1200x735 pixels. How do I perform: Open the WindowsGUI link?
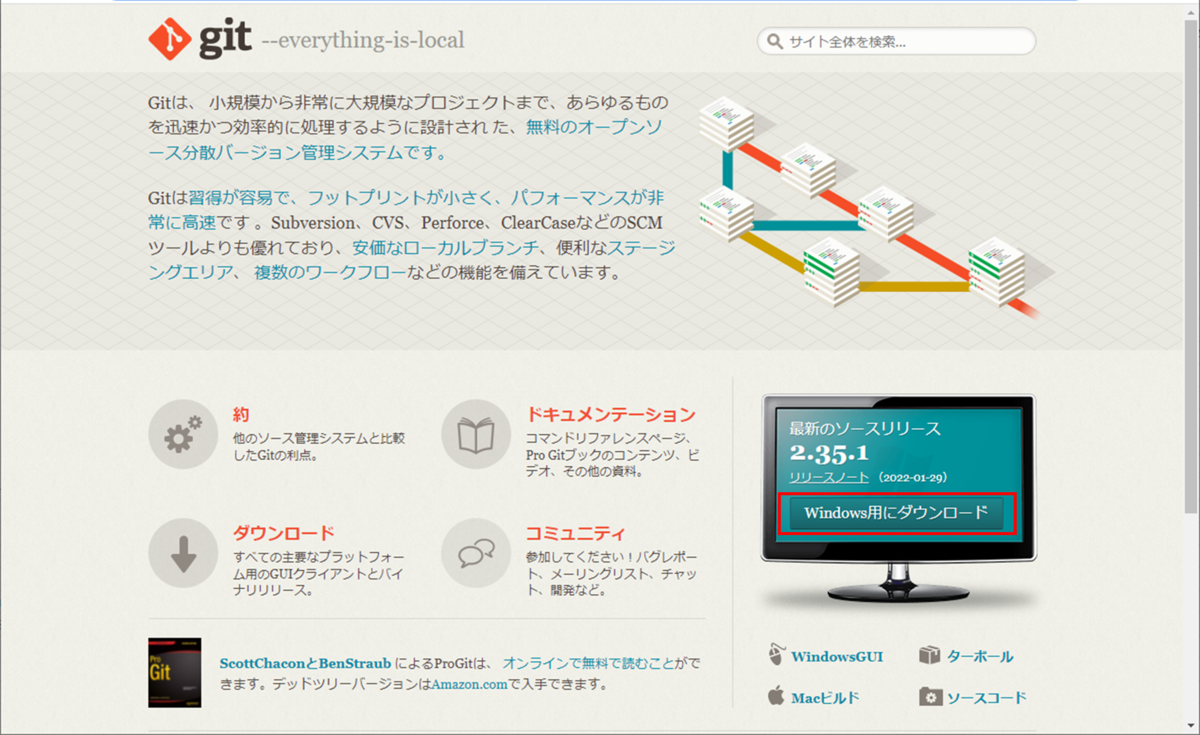click(x=837, y=657)
